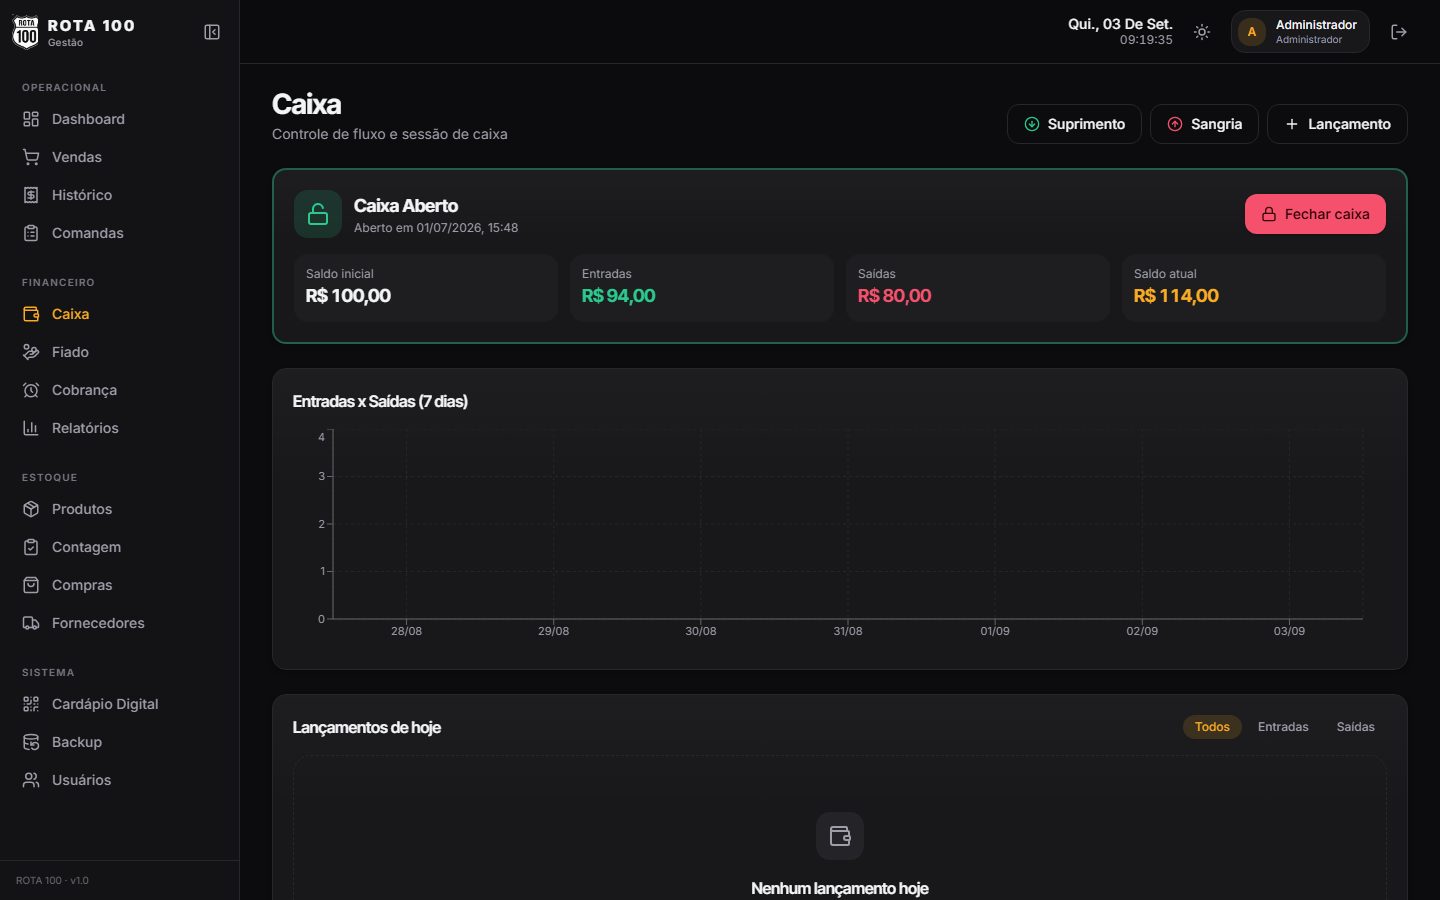This screenshot has width=1440, height=900.
Task: Click the 28/08 label on the chart axis
Action: point(406,631)
